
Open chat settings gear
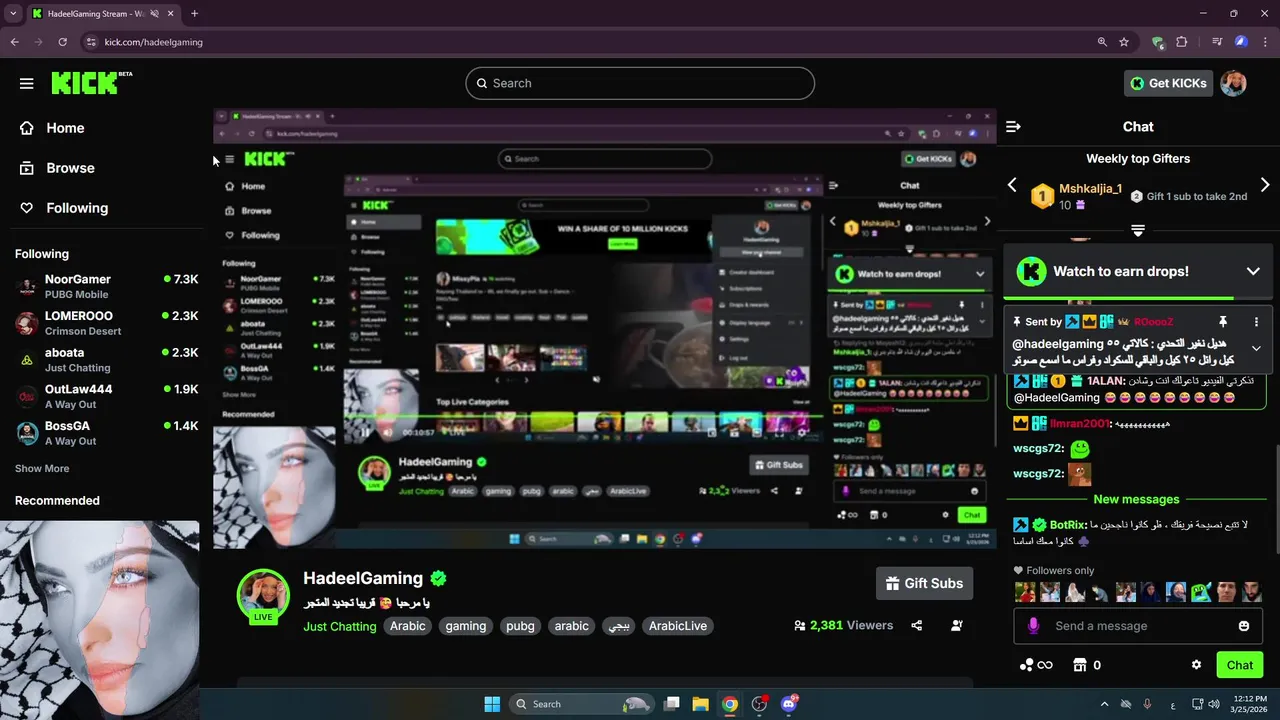[1196, 665]
